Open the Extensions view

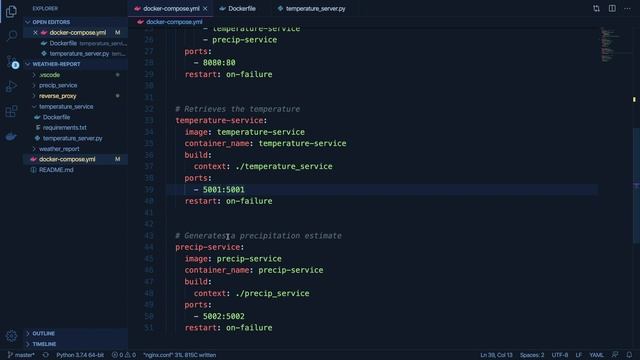[x=11, y=111]
